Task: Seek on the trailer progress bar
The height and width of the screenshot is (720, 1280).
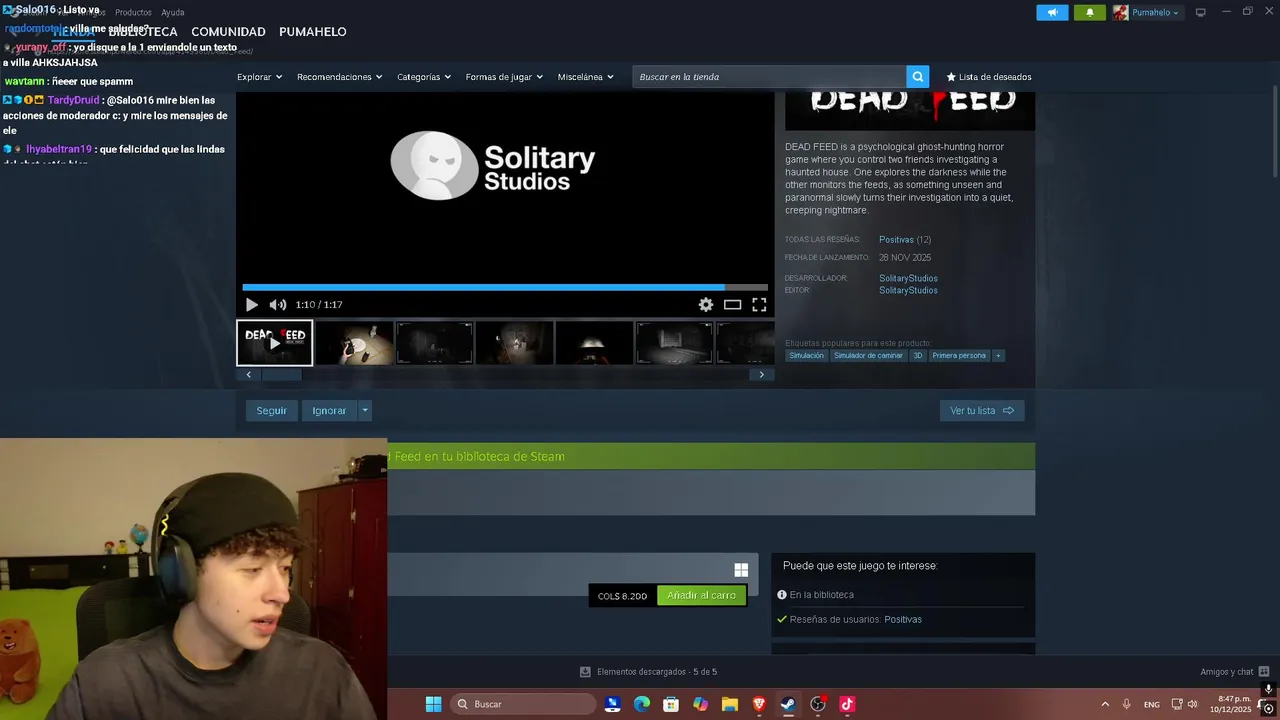Action: (x=505, y=288)
